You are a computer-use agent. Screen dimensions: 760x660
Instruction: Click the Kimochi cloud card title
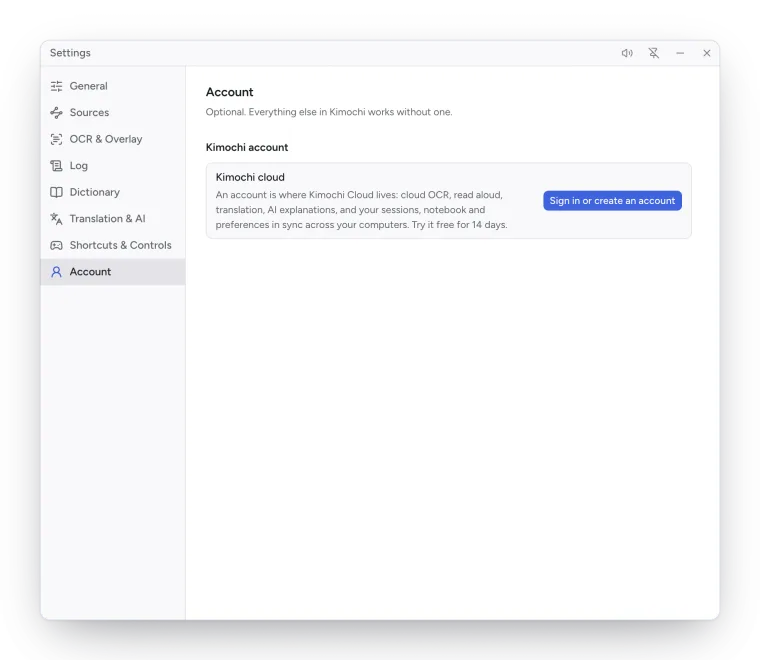[250, 177]
